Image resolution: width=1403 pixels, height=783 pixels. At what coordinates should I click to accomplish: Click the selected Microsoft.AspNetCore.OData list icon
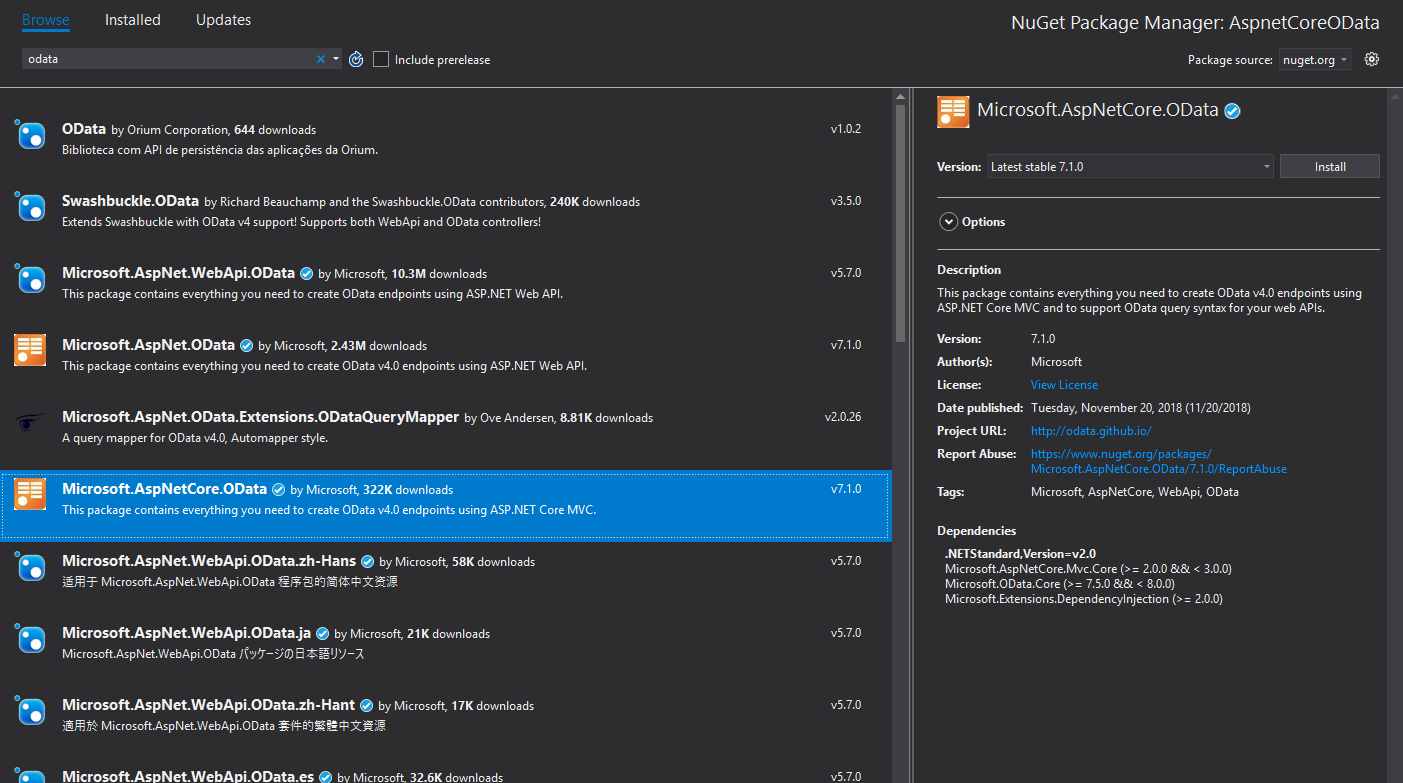click(30, 494)
